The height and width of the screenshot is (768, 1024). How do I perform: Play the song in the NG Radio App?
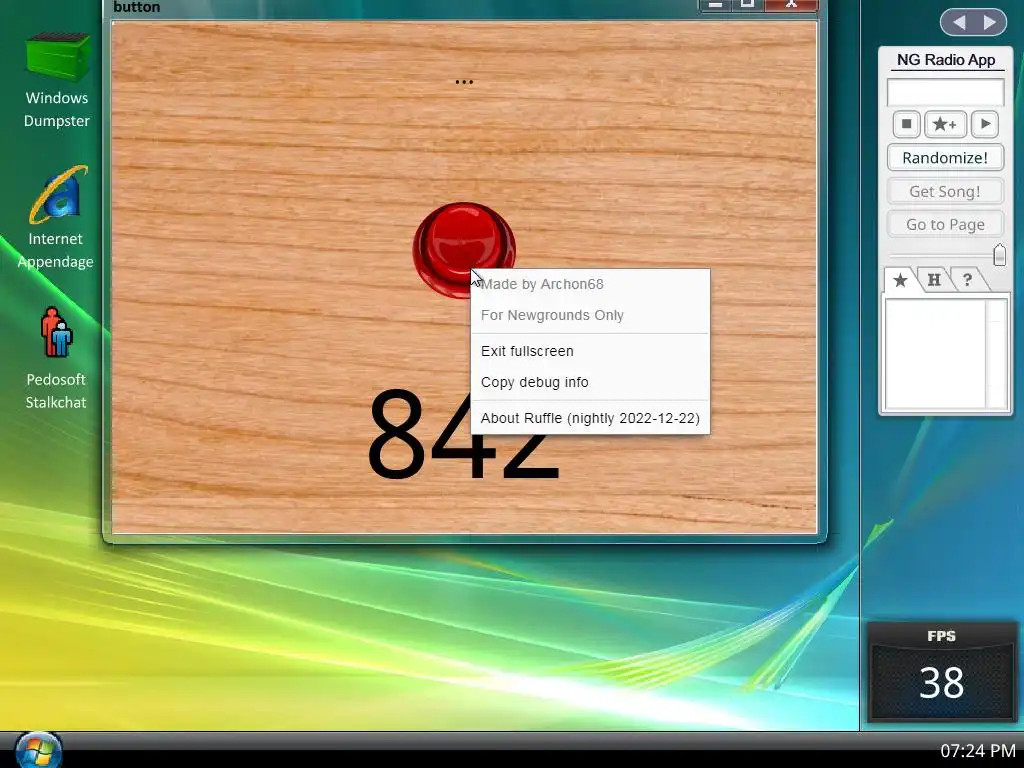985,124
